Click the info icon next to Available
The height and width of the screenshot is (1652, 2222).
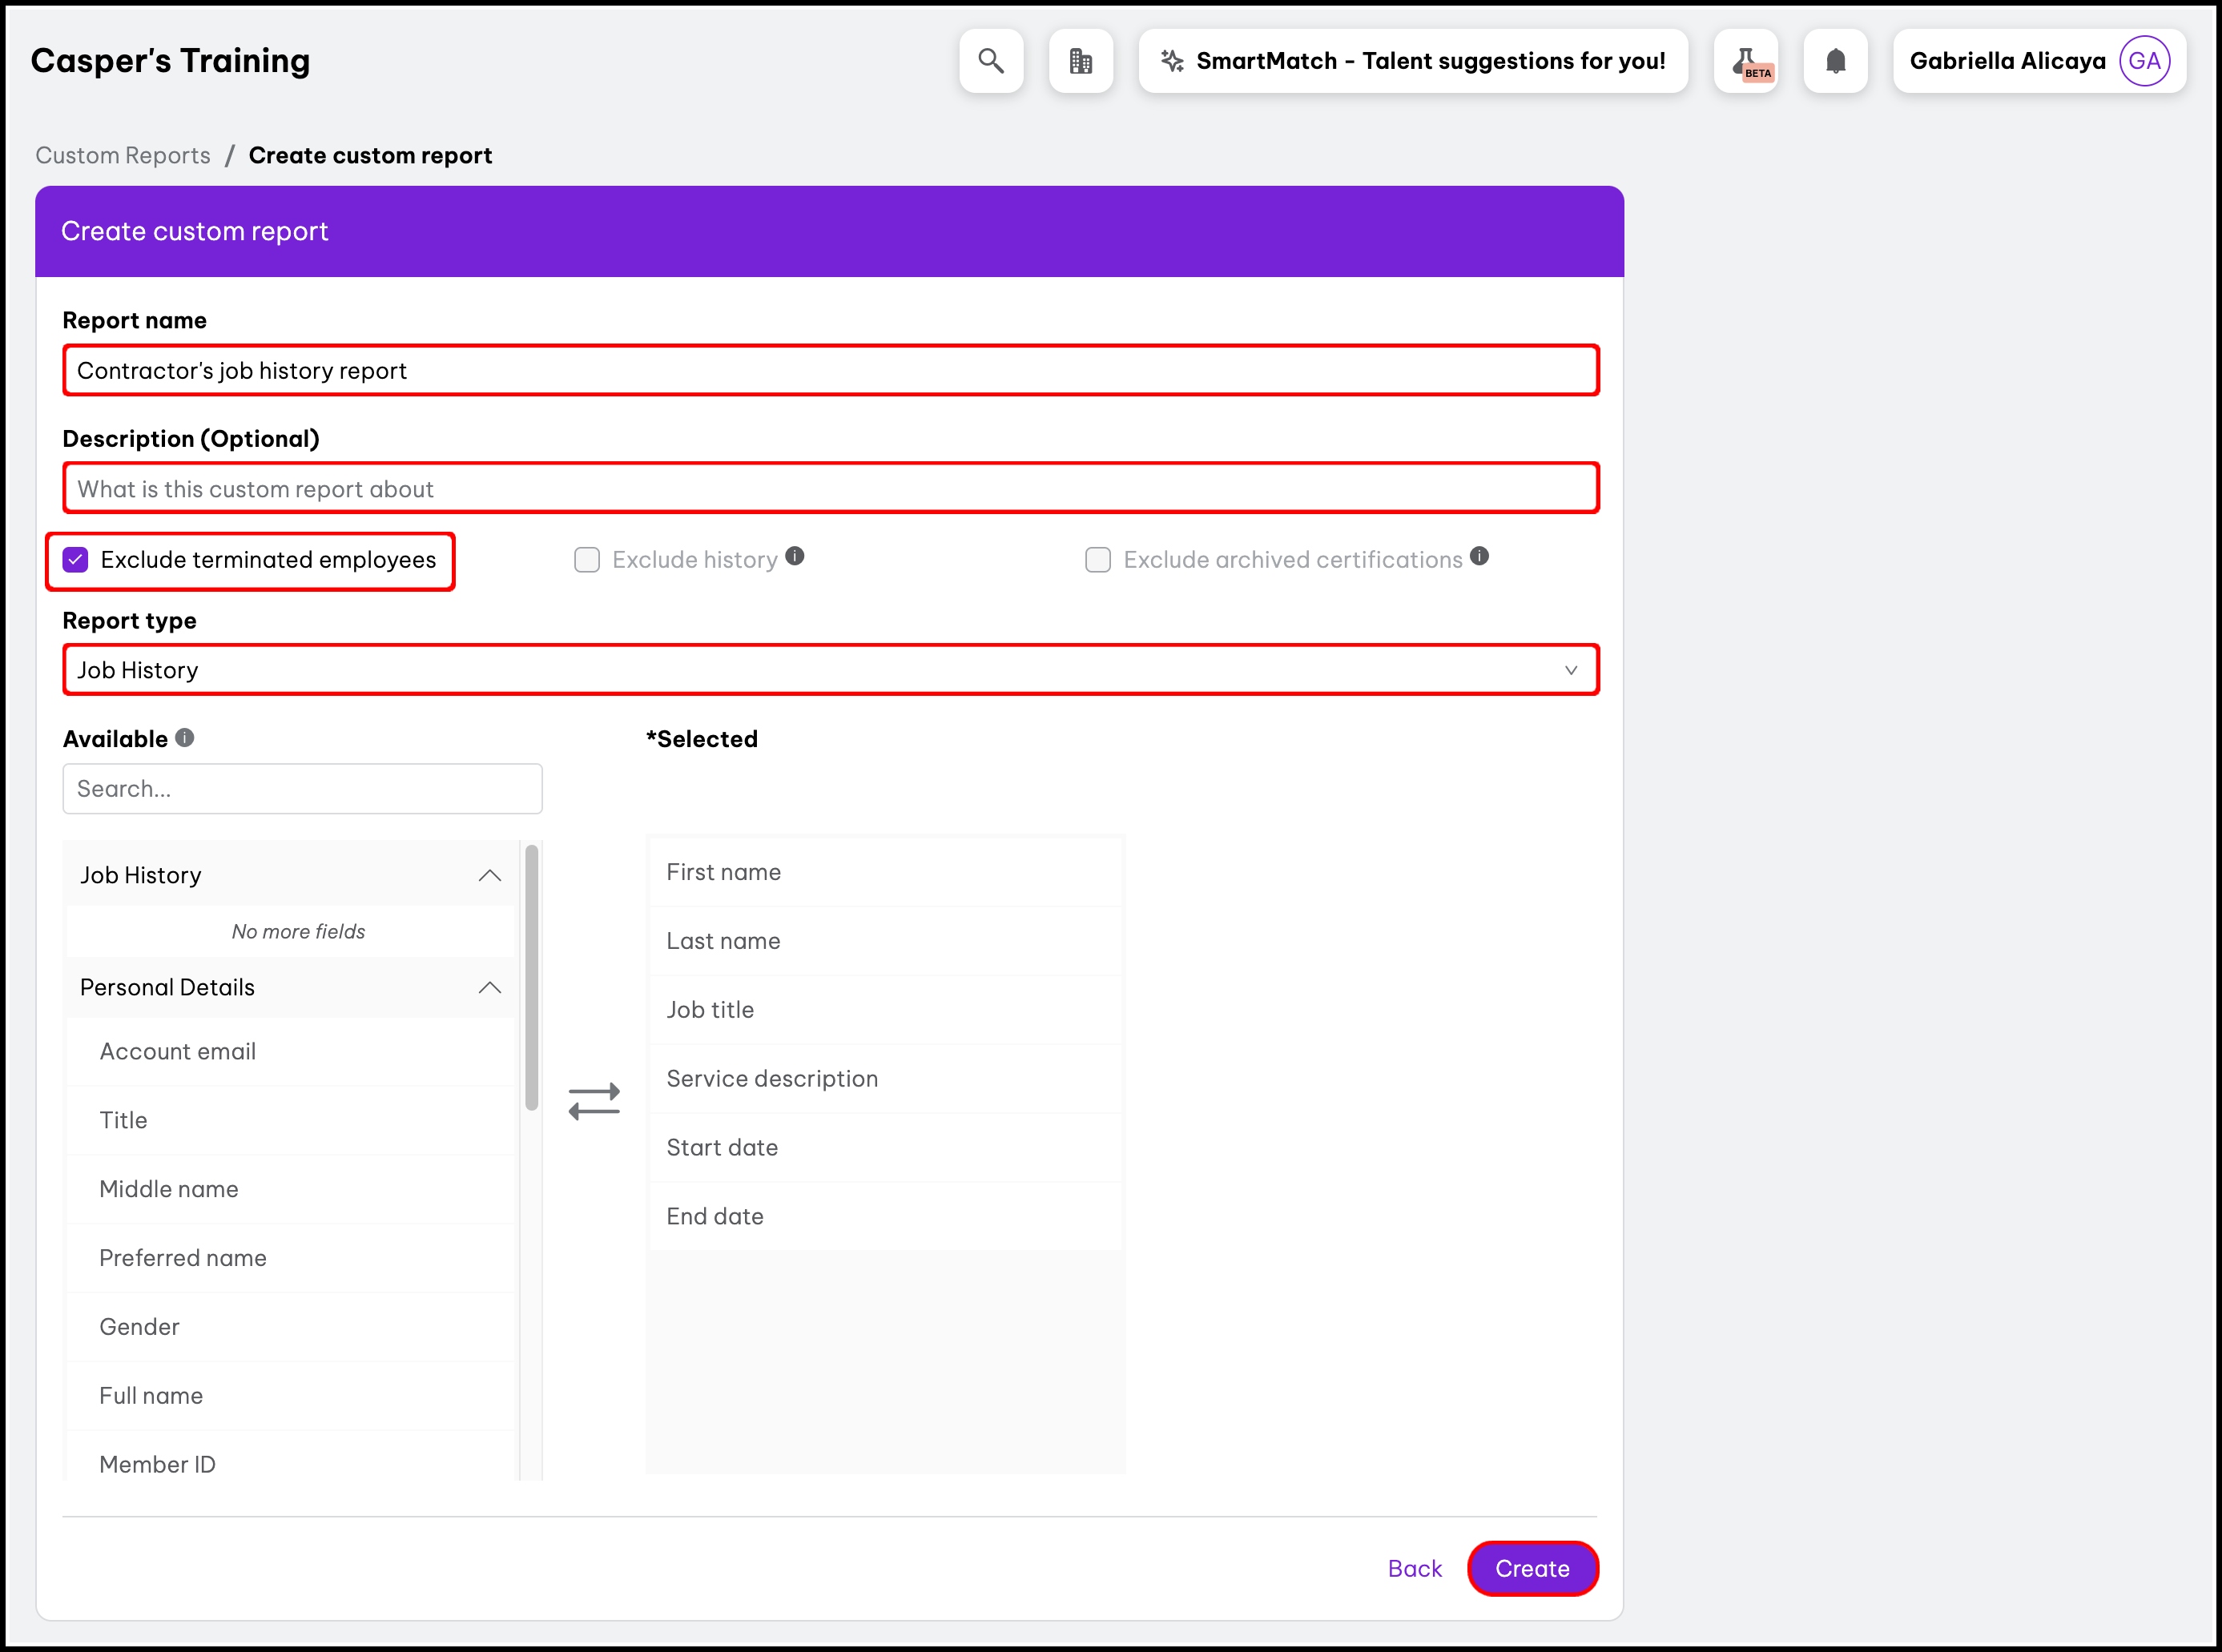click(185, 737)
